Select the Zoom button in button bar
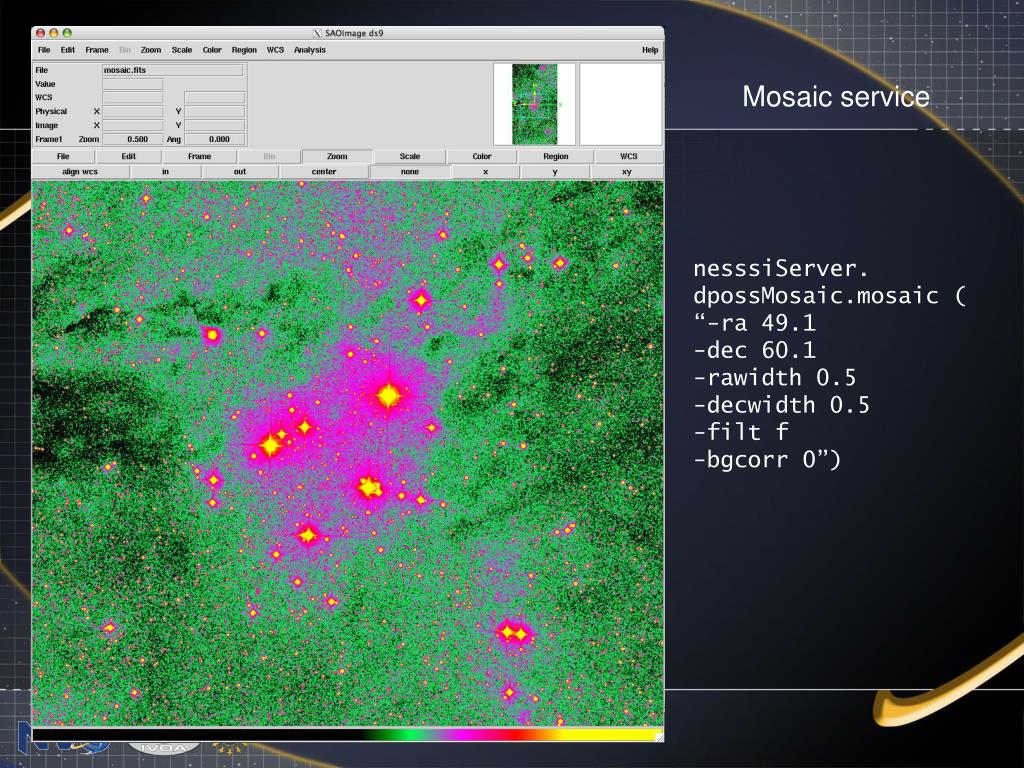The image size is (1024, 768). (x=337, y=156)
